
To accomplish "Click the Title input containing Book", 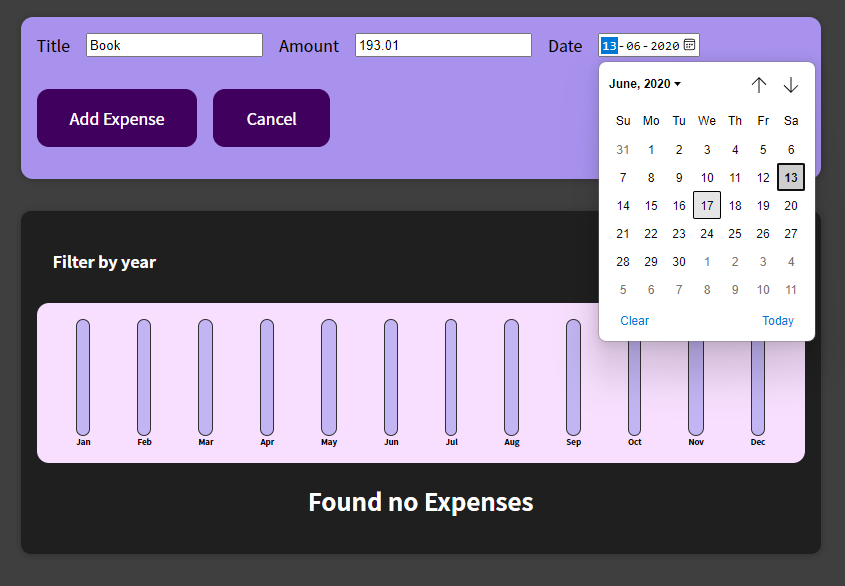I will pos(174,45).
